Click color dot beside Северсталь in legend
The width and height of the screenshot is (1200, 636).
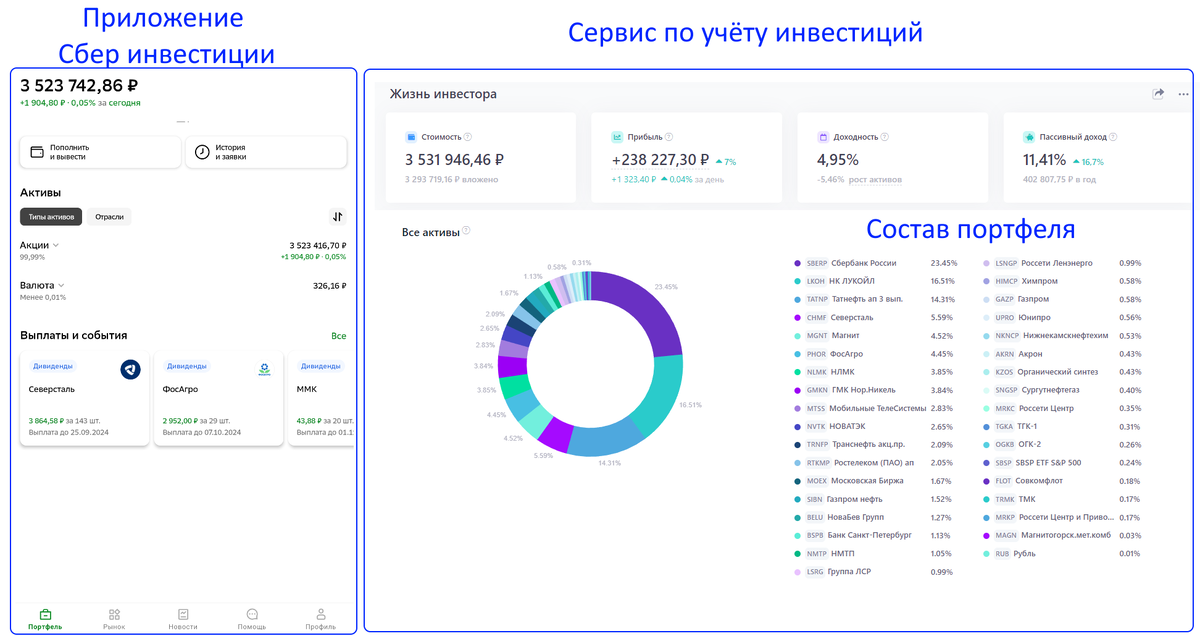point(797,317)
